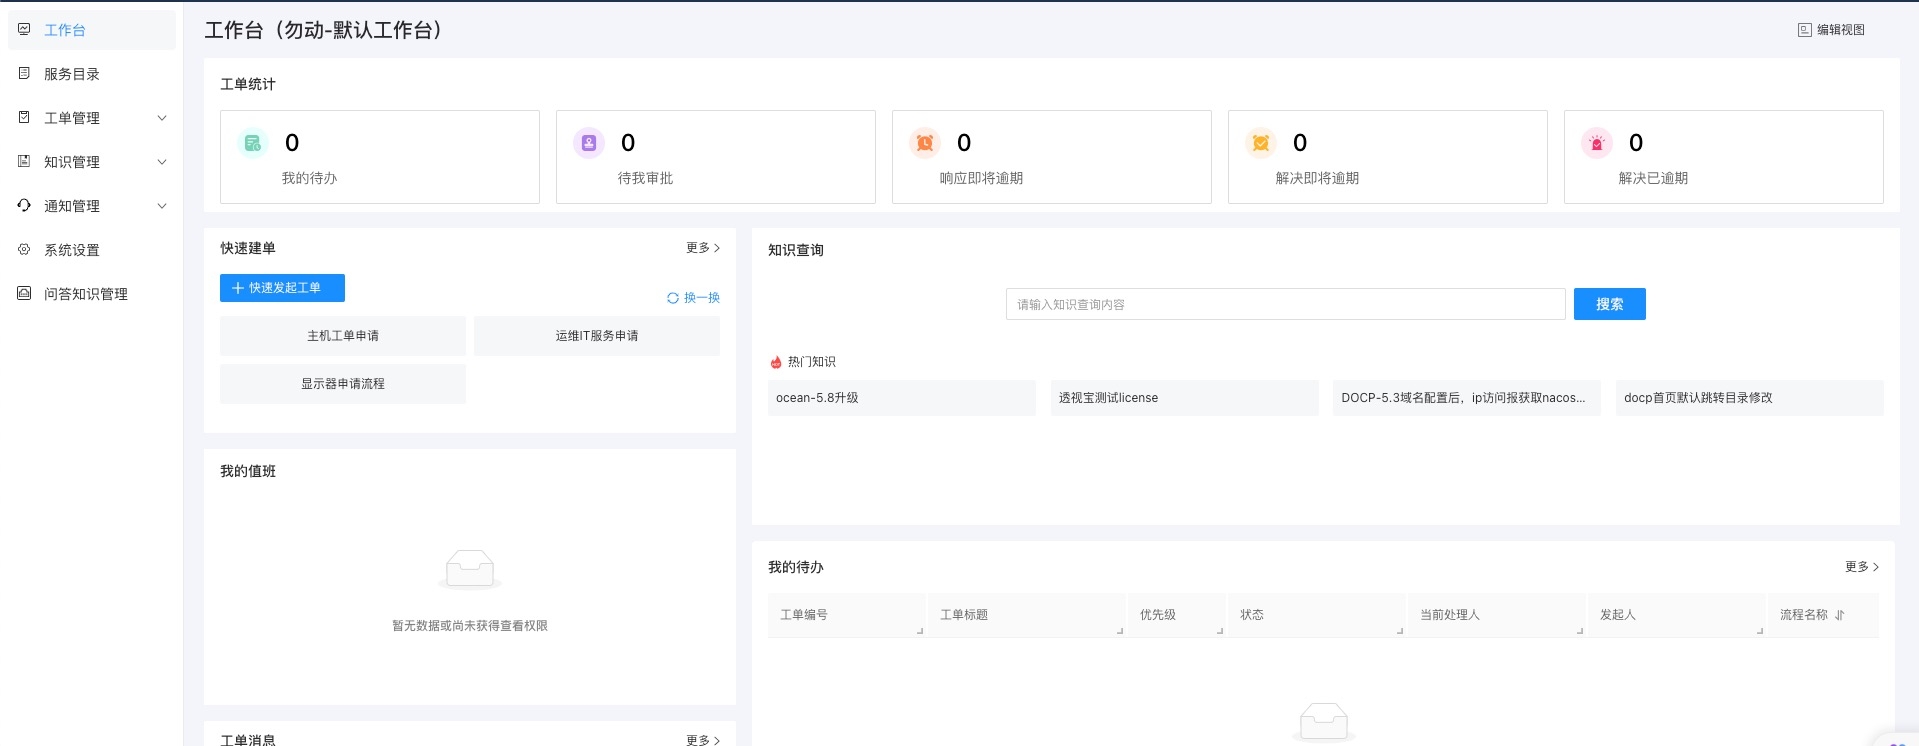Click the 编辑视图 icon at top right
This screenshot has height=746, width=1919.
click(x=1804, y=30)
